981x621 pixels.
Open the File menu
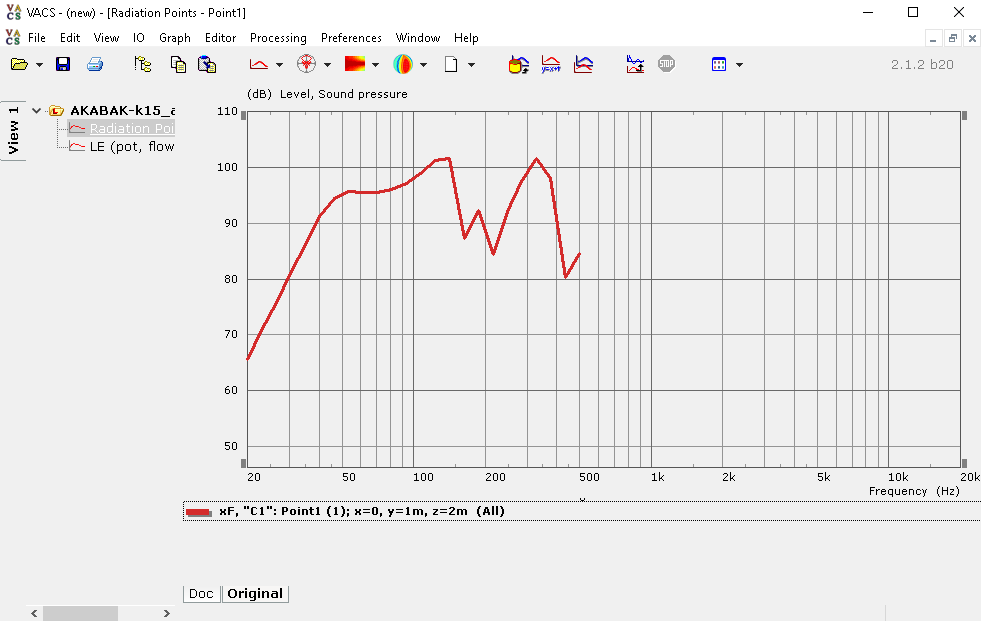point(37,38)
